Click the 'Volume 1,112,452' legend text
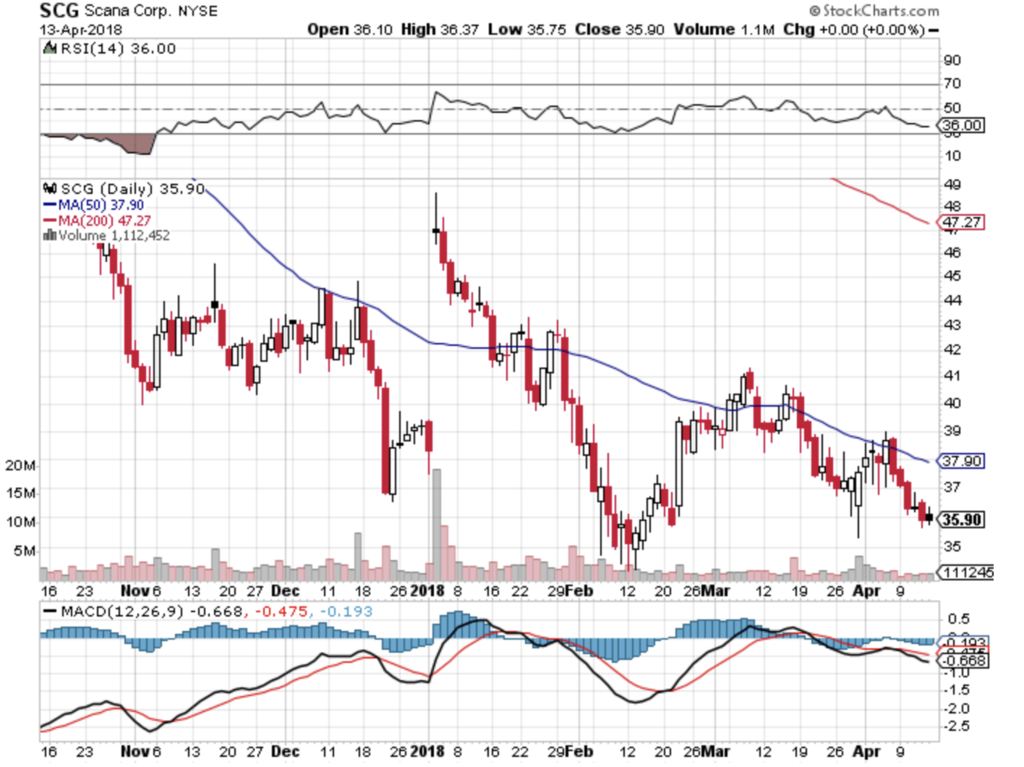Screen dimensions: 1024x767 click(114, 235)
